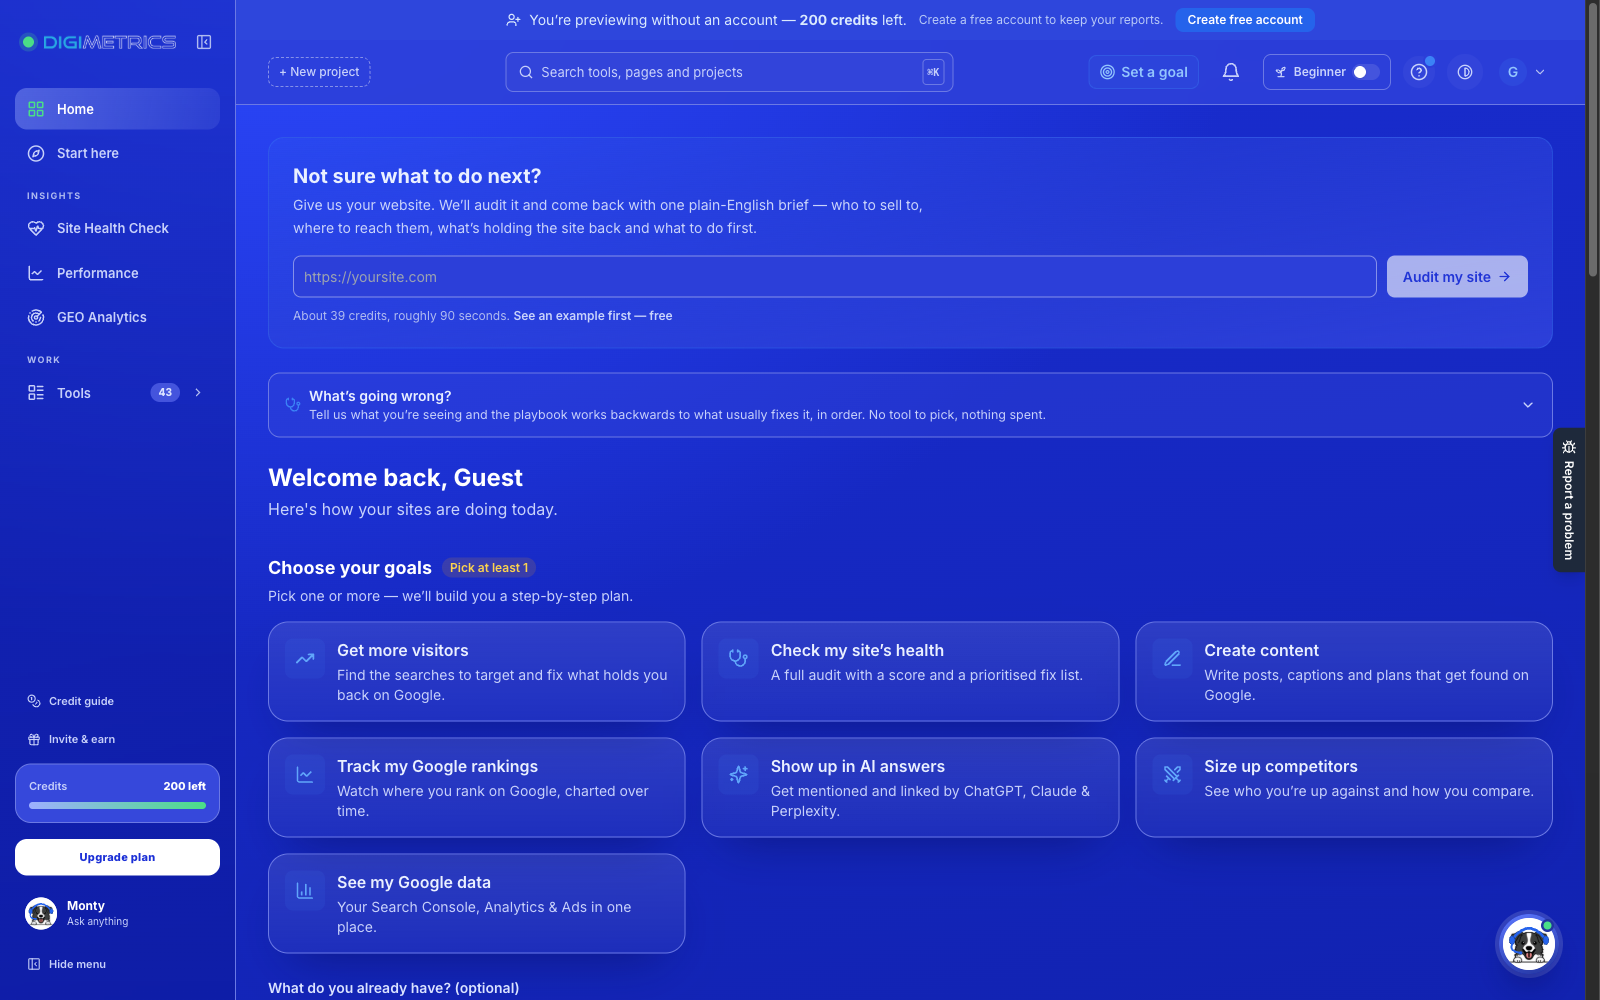This screenshot has height=1000, width=1600.
Task: Toggle the Beginner mode switch
Action: point(1366,72)
